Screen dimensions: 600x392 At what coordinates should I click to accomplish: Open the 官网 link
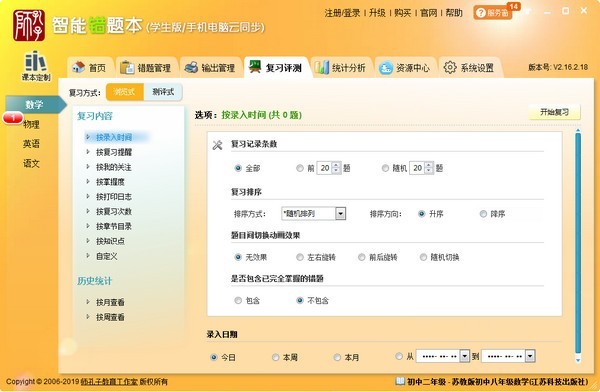click(x=429, y=13)
